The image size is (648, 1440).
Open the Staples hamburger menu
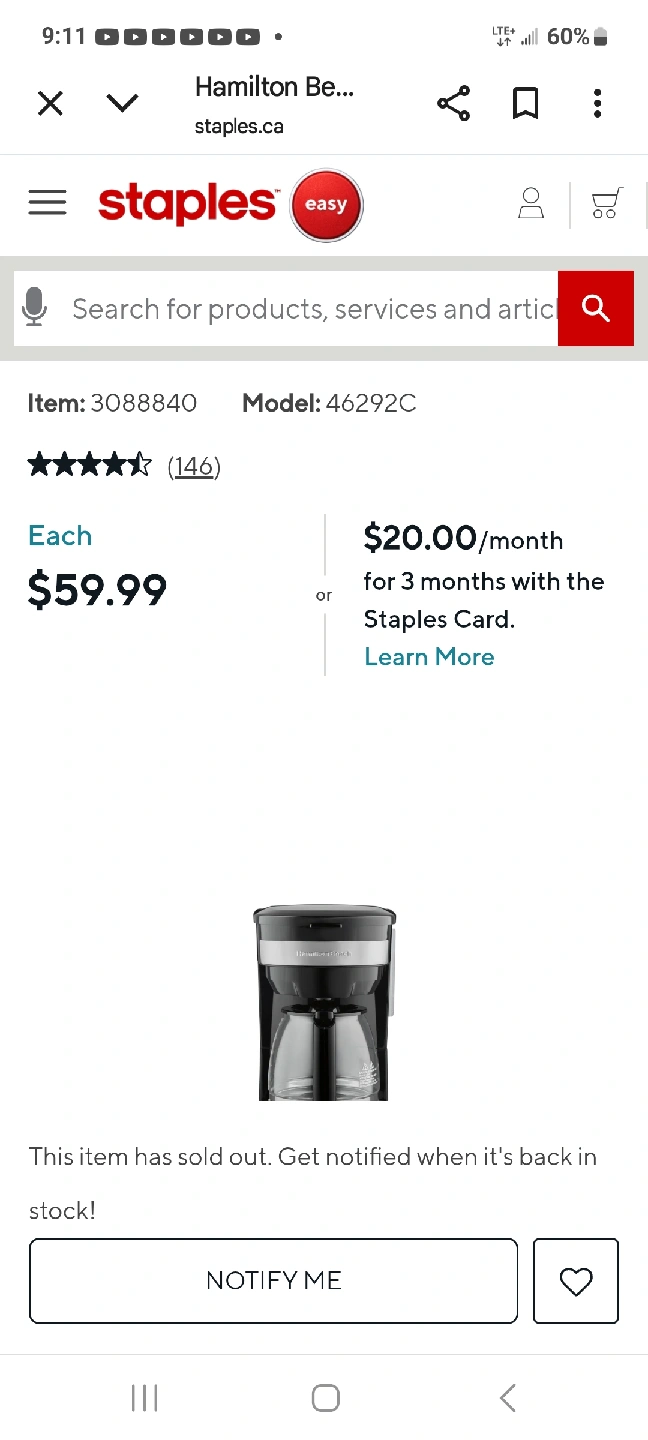47,203
